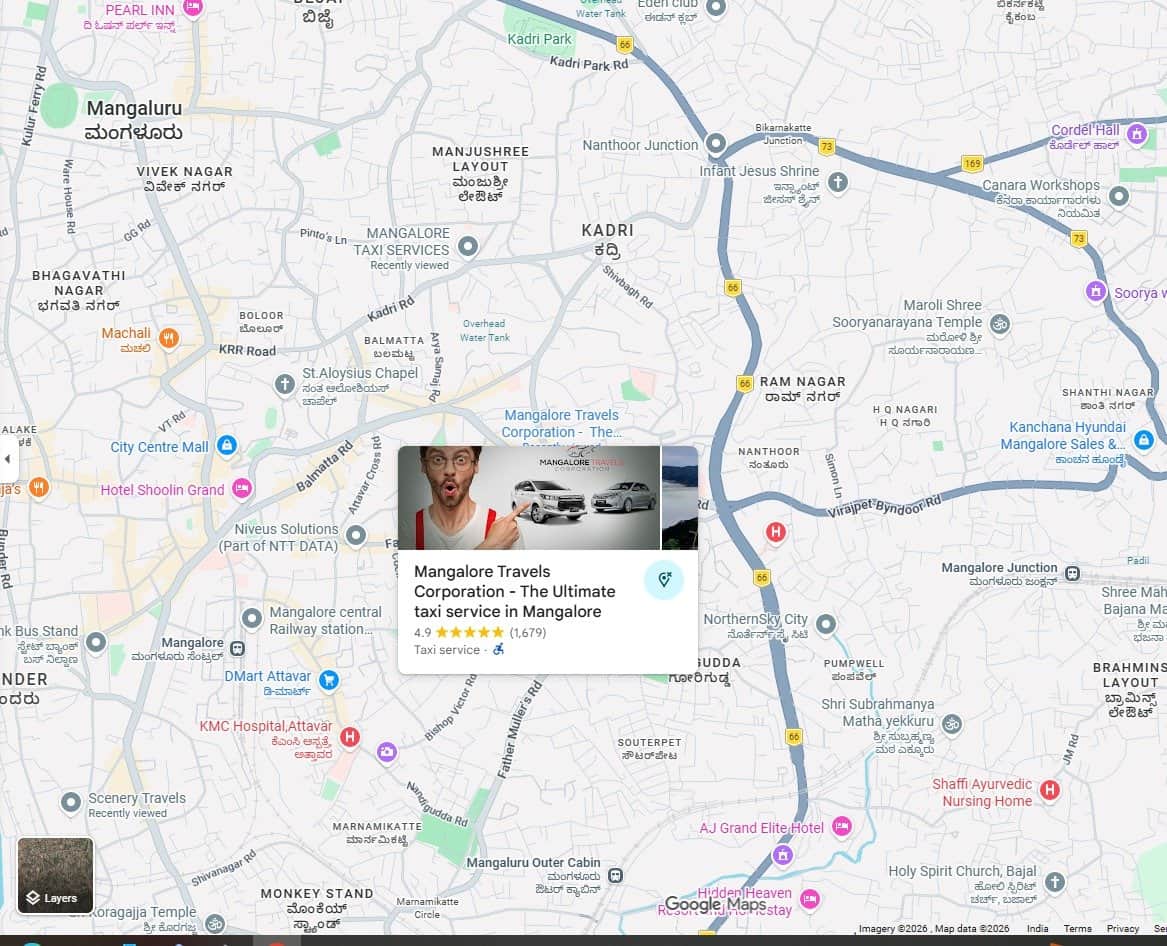
Task: Click the Niveus Solutions marker icon
Action: coord(357,534)
